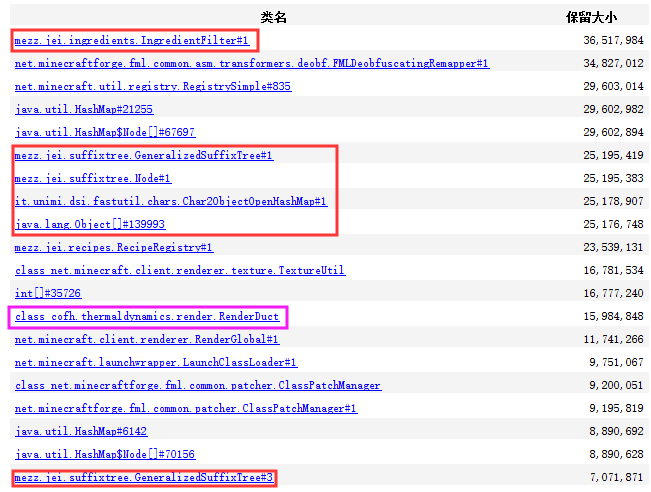Open java.util.HashMap$Node[]#67697 link
This screenshot has height=492, width=651.
[x=105, y=132]
